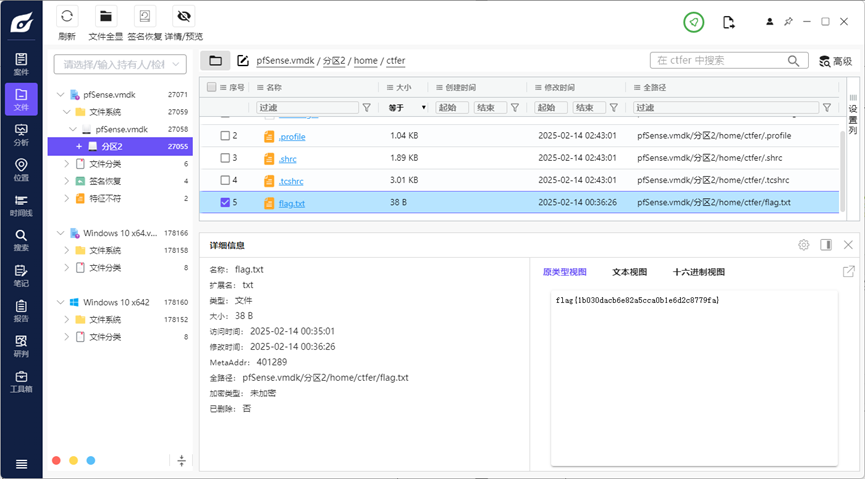Click the hamburger menu at the sidebar bottom
Viewport: 865px width, 479px height.
coord(21,464)
